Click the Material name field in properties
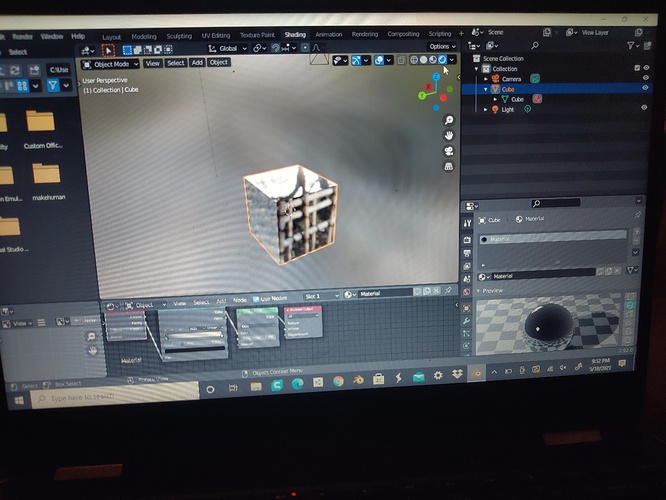 [x=543, y=276]
